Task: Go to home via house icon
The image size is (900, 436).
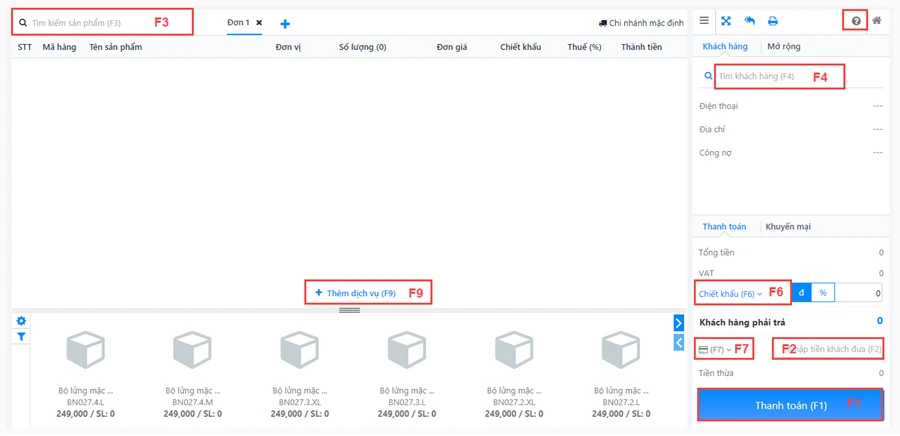Action: (877, 21)
